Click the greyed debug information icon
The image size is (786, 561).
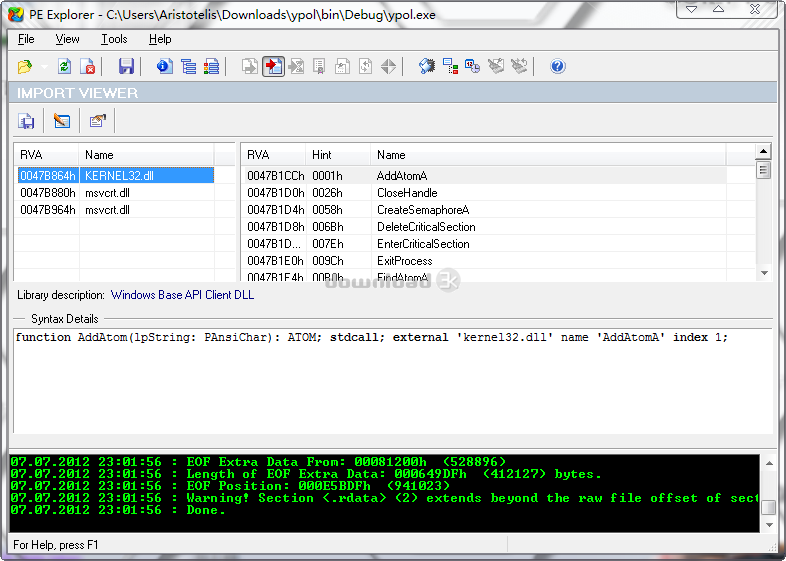point(365,66)
